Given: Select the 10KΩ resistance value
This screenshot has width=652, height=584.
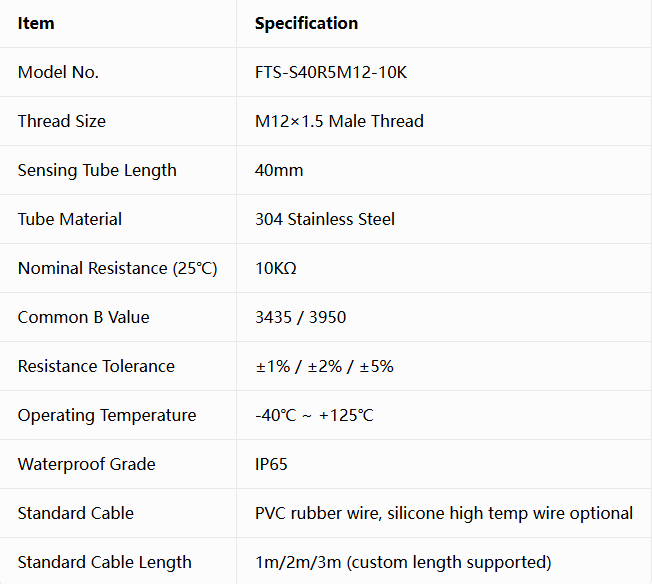Looking at the screenshot, I should point(276,268).
